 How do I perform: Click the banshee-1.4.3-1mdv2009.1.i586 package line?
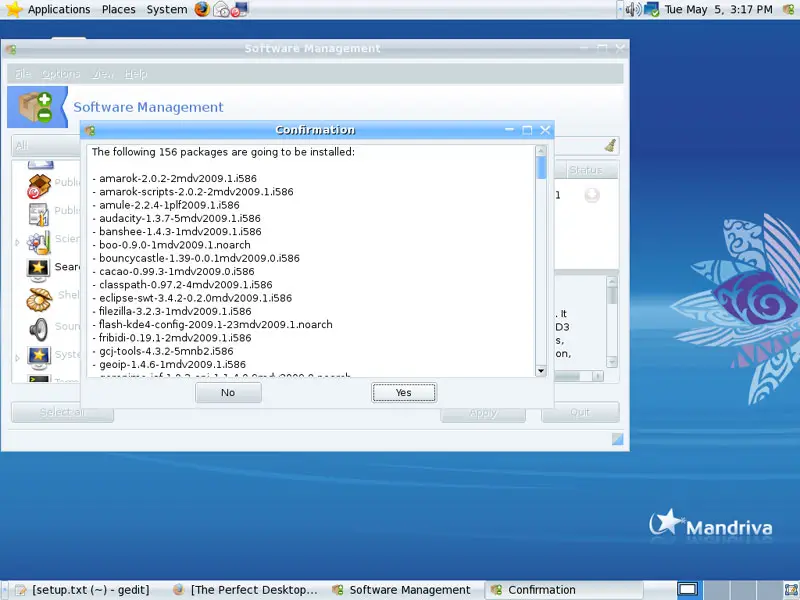pyautogui.click(x=177, y=232)
